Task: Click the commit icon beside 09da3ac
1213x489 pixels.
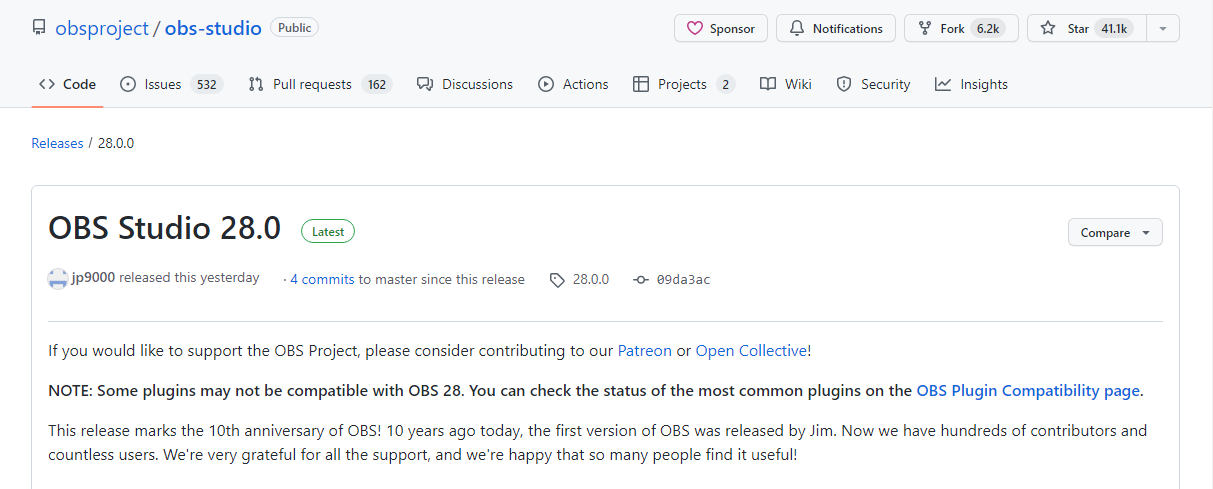Action: coord(641,280)
